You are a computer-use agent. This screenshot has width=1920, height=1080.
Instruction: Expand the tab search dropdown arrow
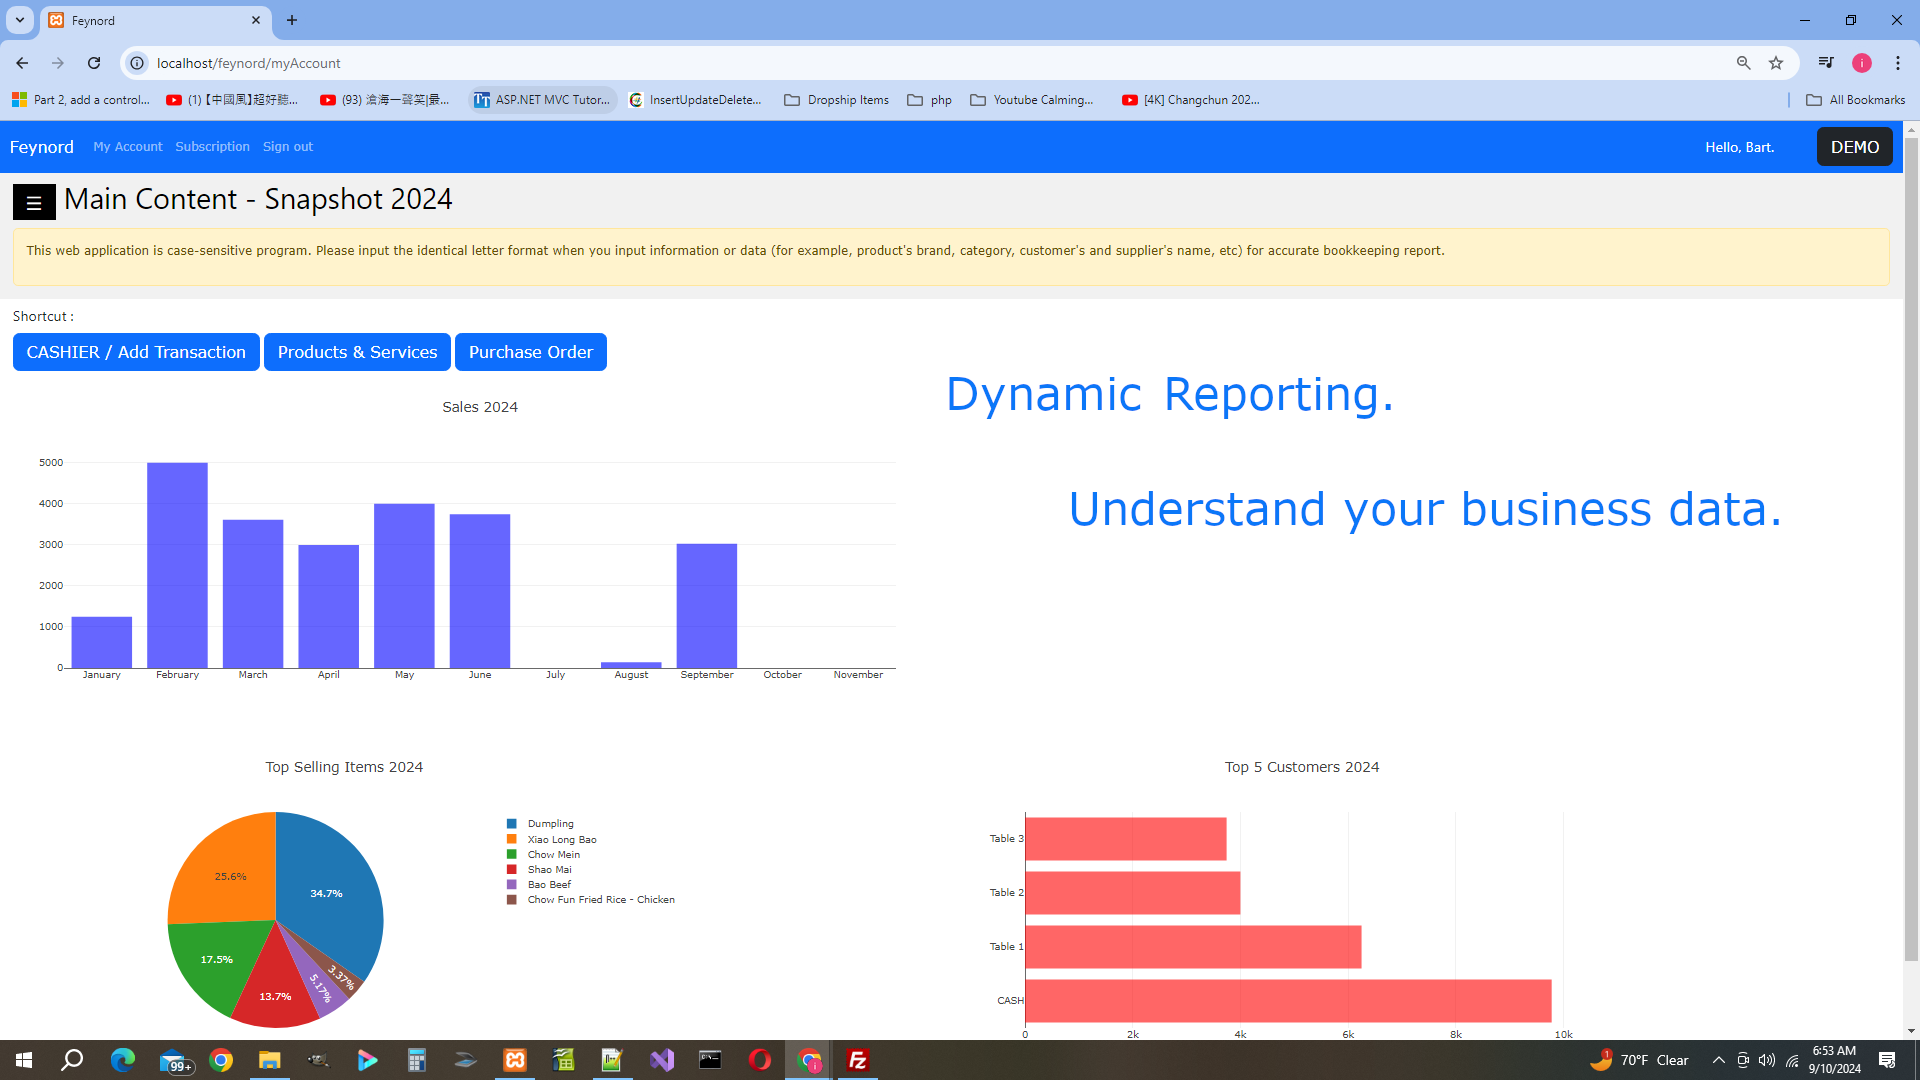tap(19, 20)
